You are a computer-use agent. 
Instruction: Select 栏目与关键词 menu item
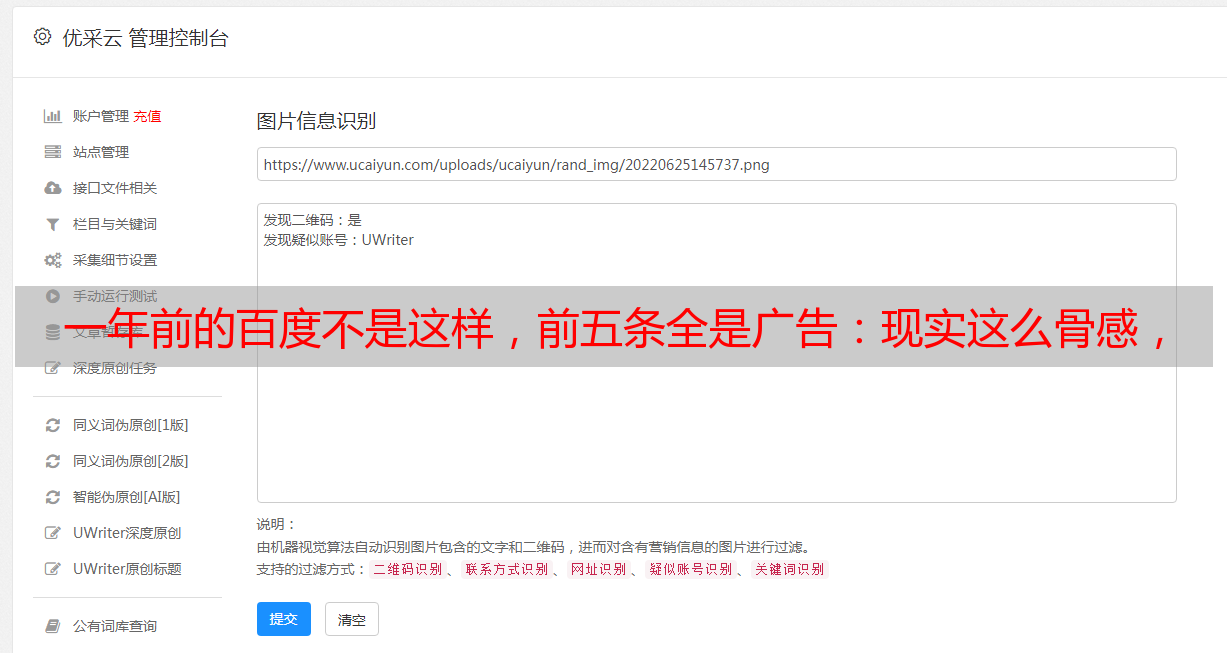pyautogui.click(x=115, y=224)
